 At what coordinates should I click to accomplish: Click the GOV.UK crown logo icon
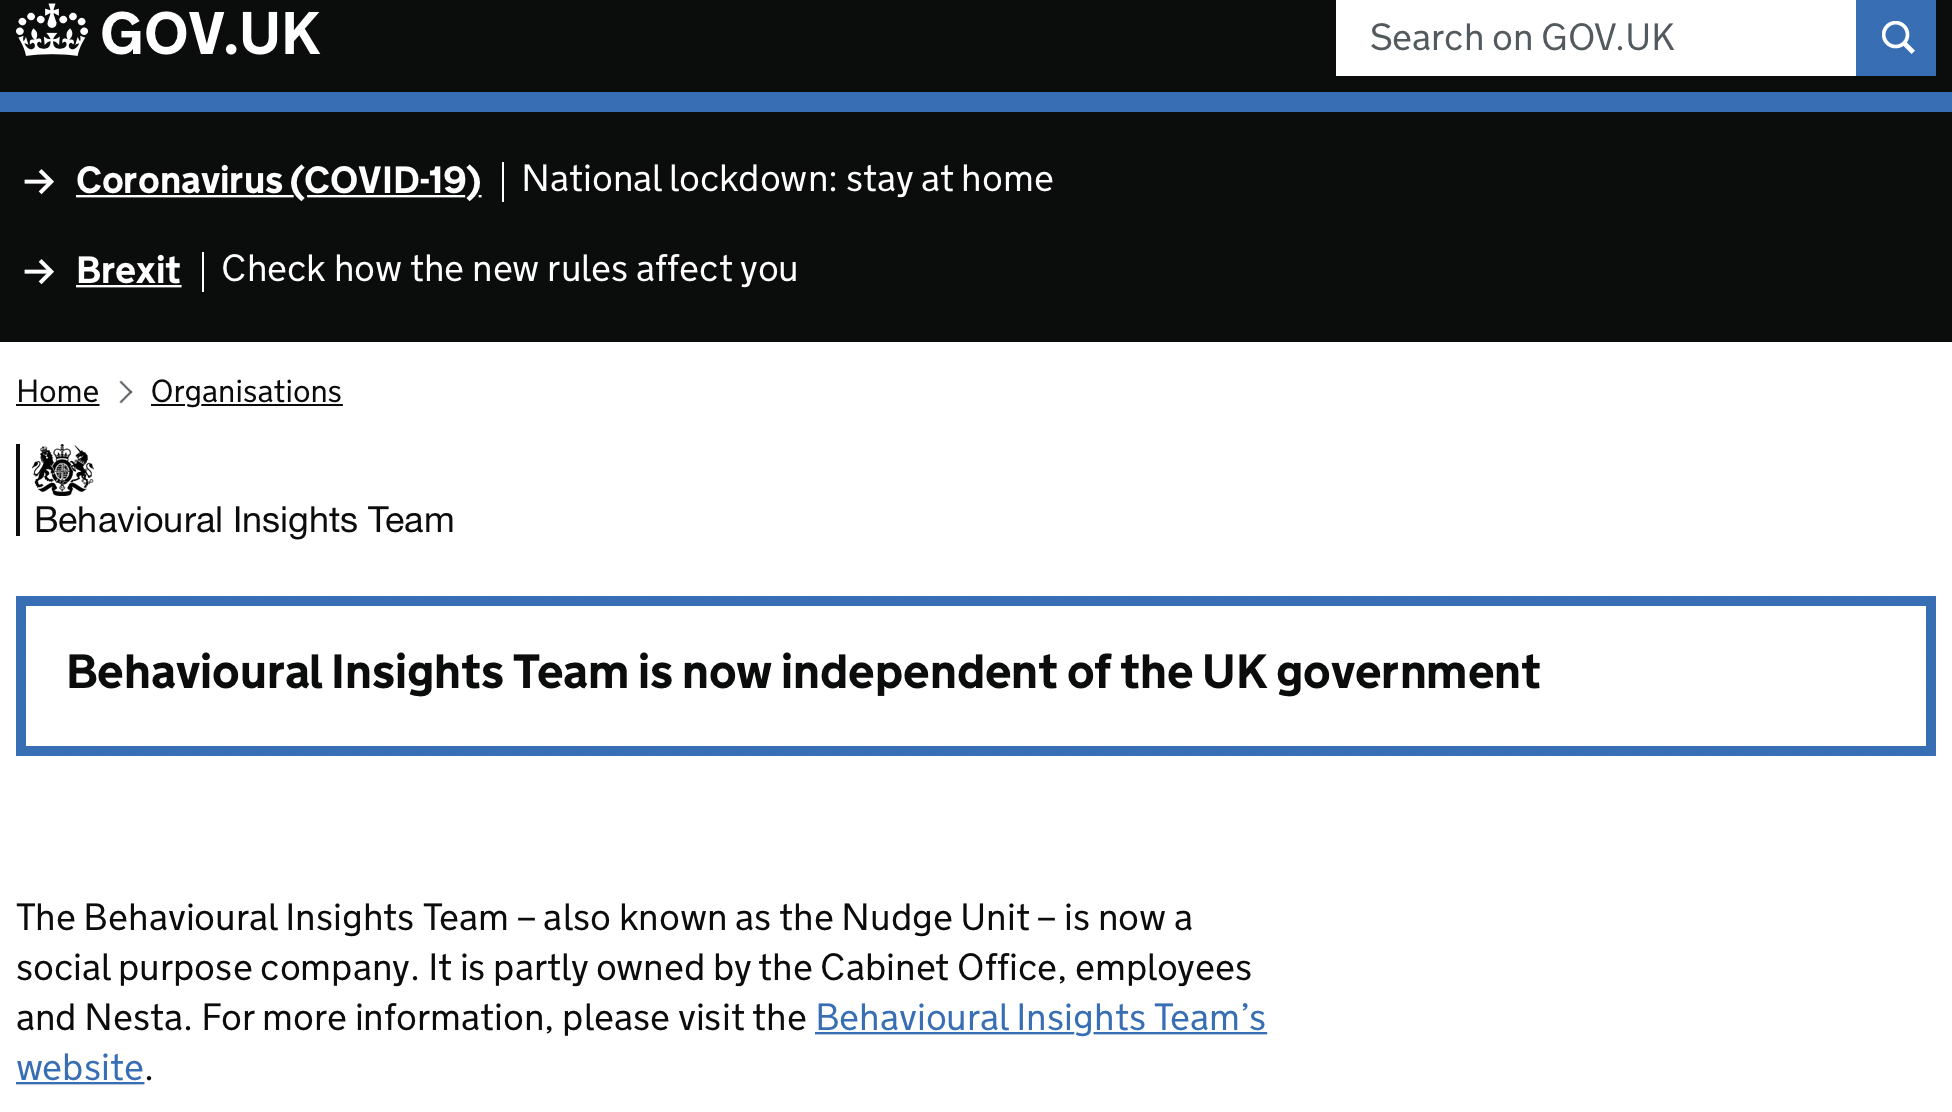(51, 32)
